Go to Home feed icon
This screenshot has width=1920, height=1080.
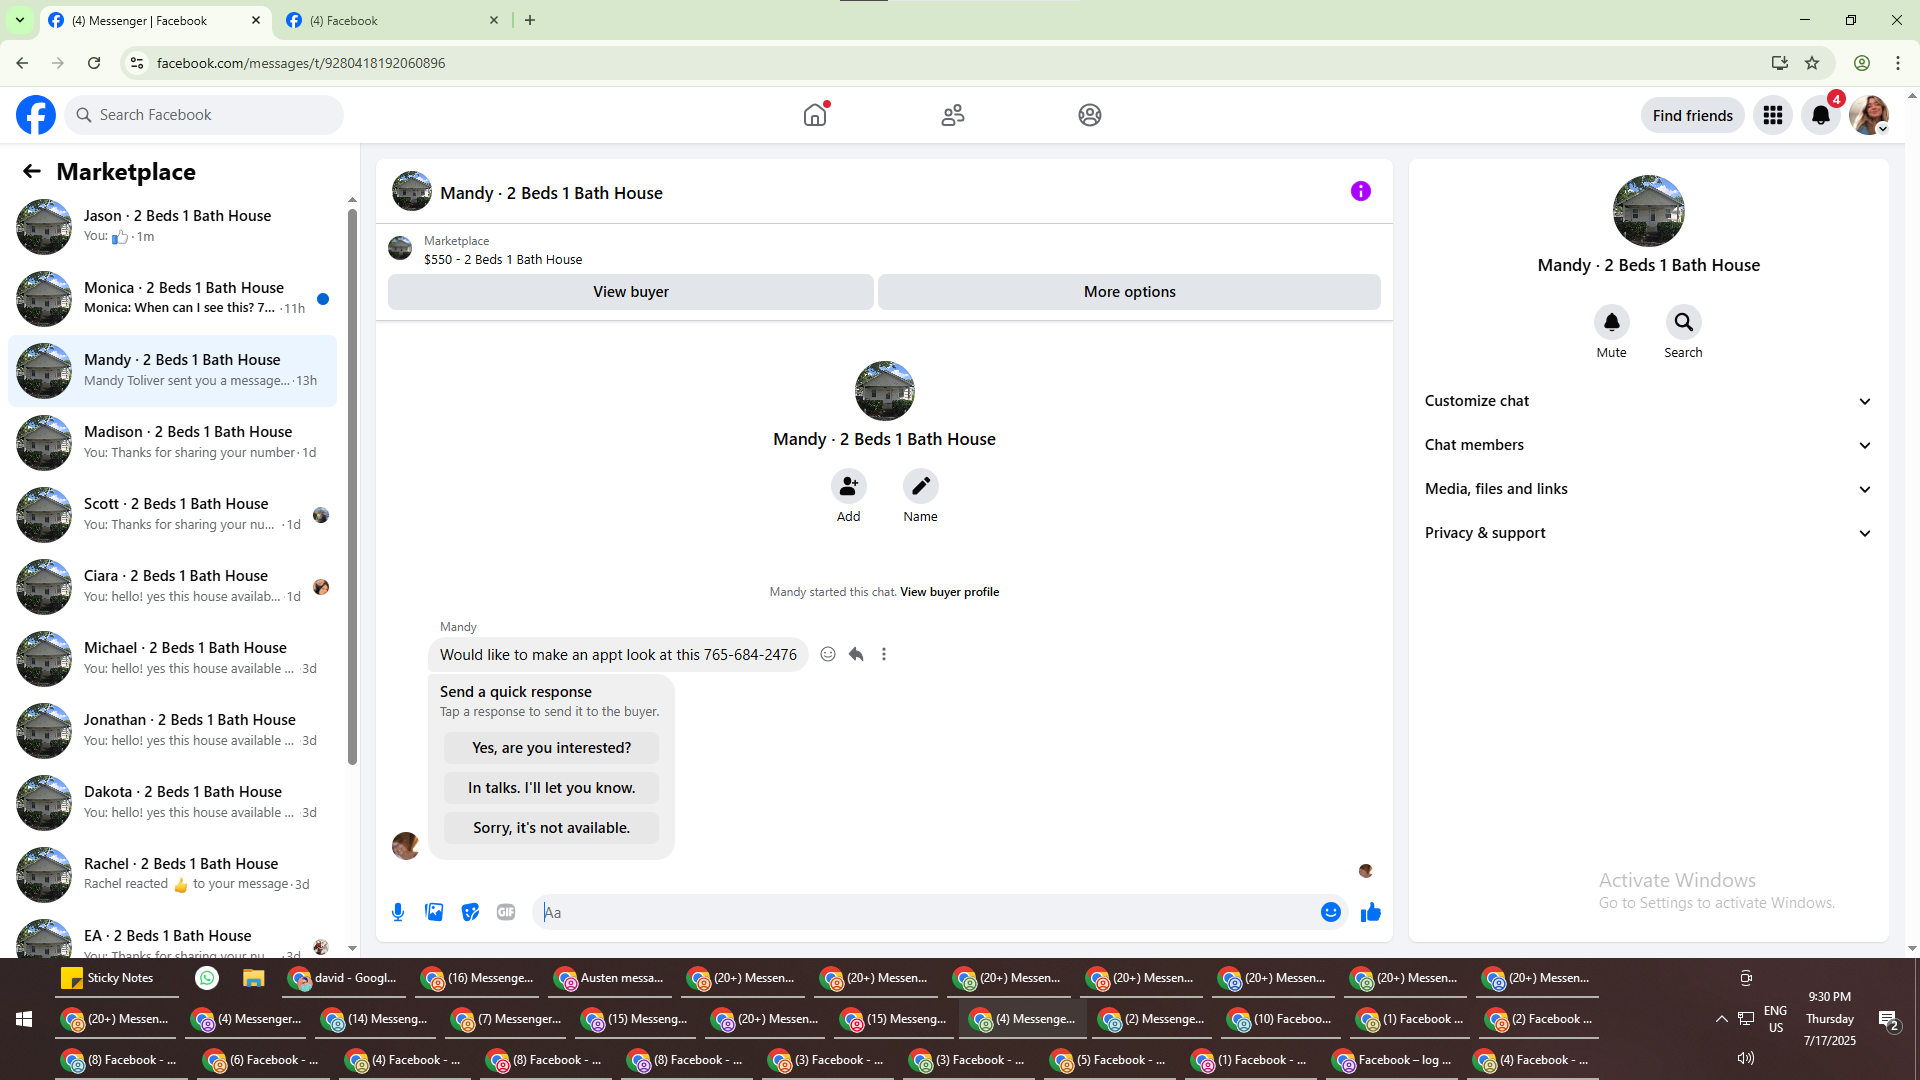pos(815,115)
